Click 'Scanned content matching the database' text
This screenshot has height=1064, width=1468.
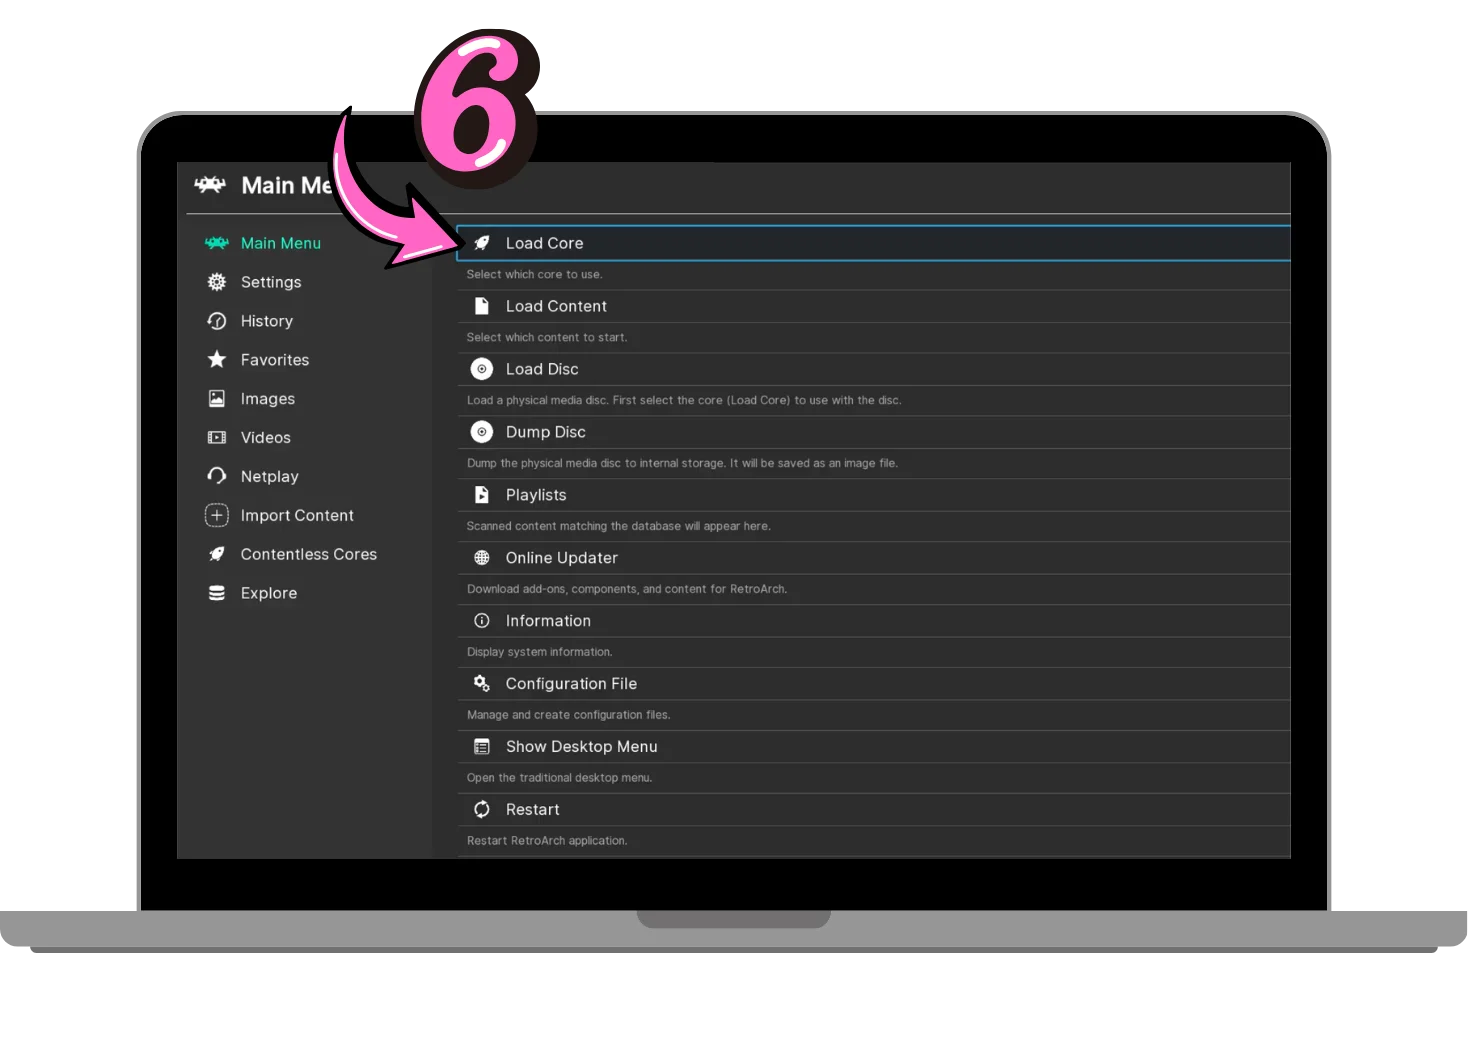pyautogui.click(x=619, y=526)
